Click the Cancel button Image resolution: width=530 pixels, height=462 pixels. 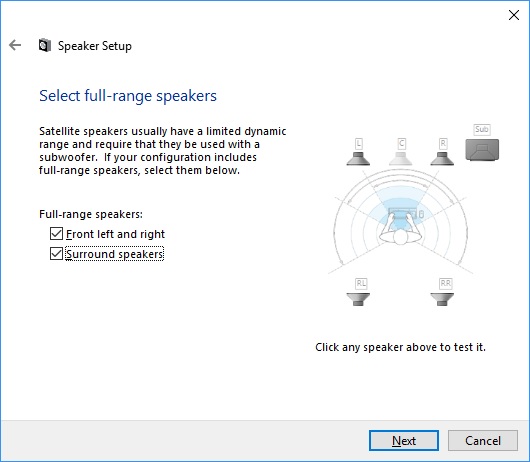pyautogui.click(x=483, y=440)
